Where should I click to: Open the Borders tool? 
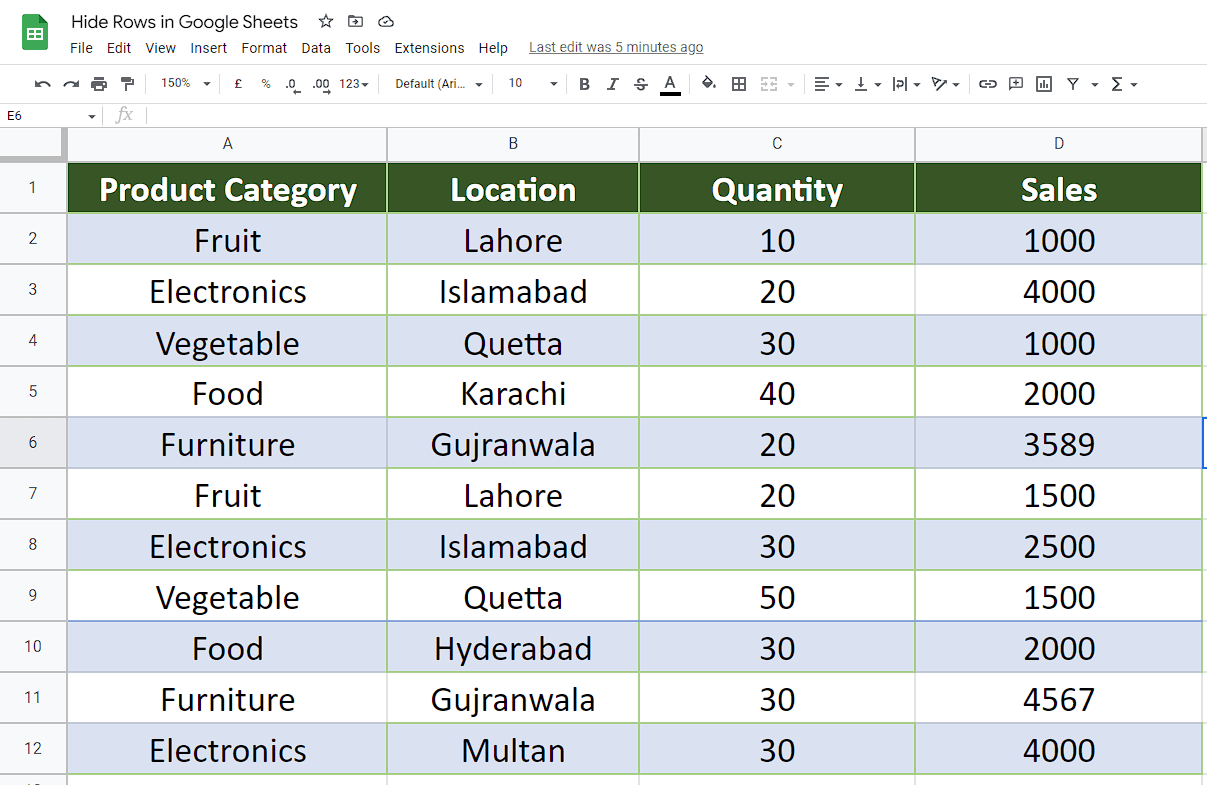[739, 84]
